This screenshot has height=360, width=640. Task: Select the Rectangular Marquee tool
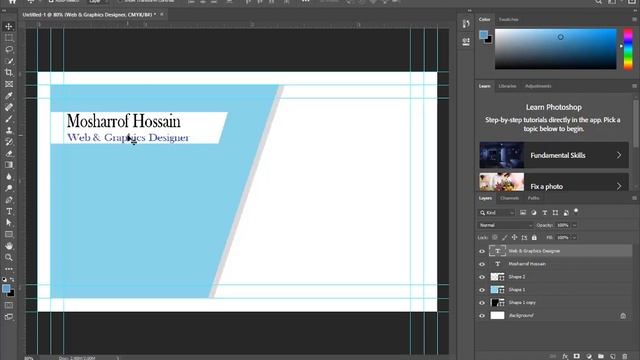click(x=9, y=38)
